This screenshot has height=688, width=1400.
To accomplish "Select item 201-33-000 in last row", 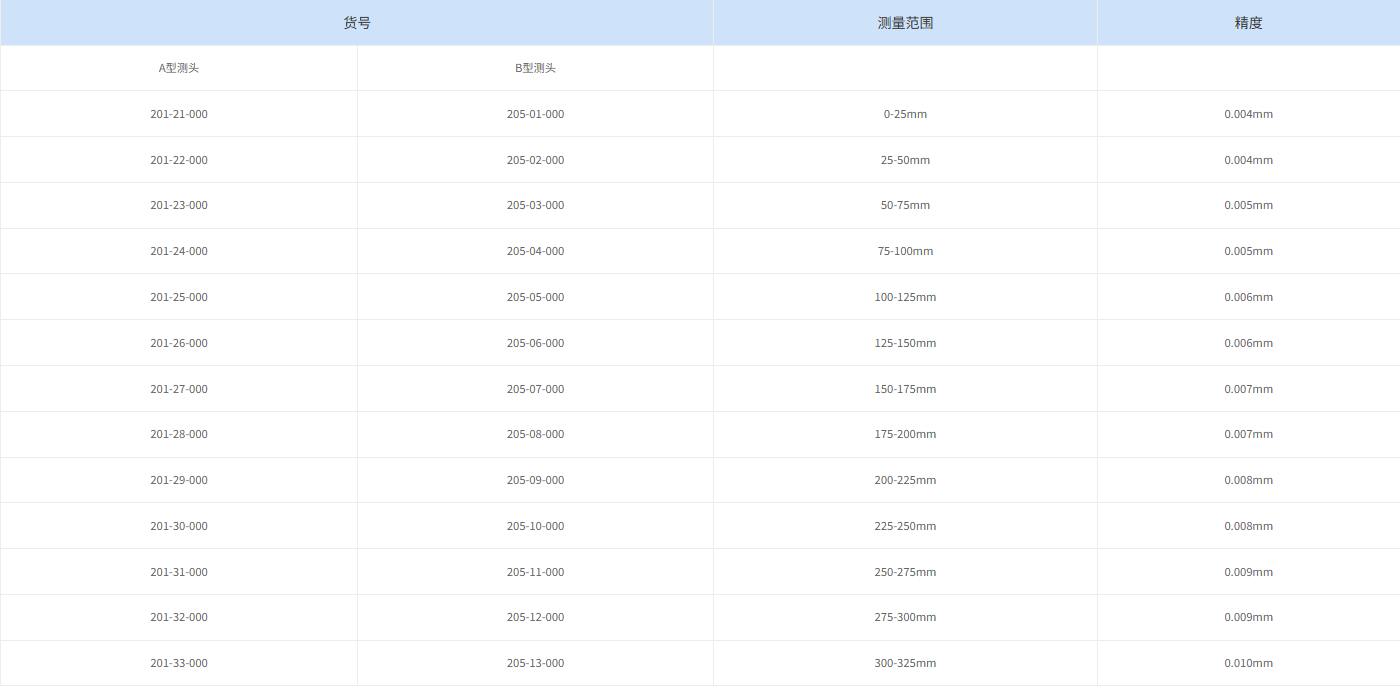I will pyautogui.click(x=179, y=662).
